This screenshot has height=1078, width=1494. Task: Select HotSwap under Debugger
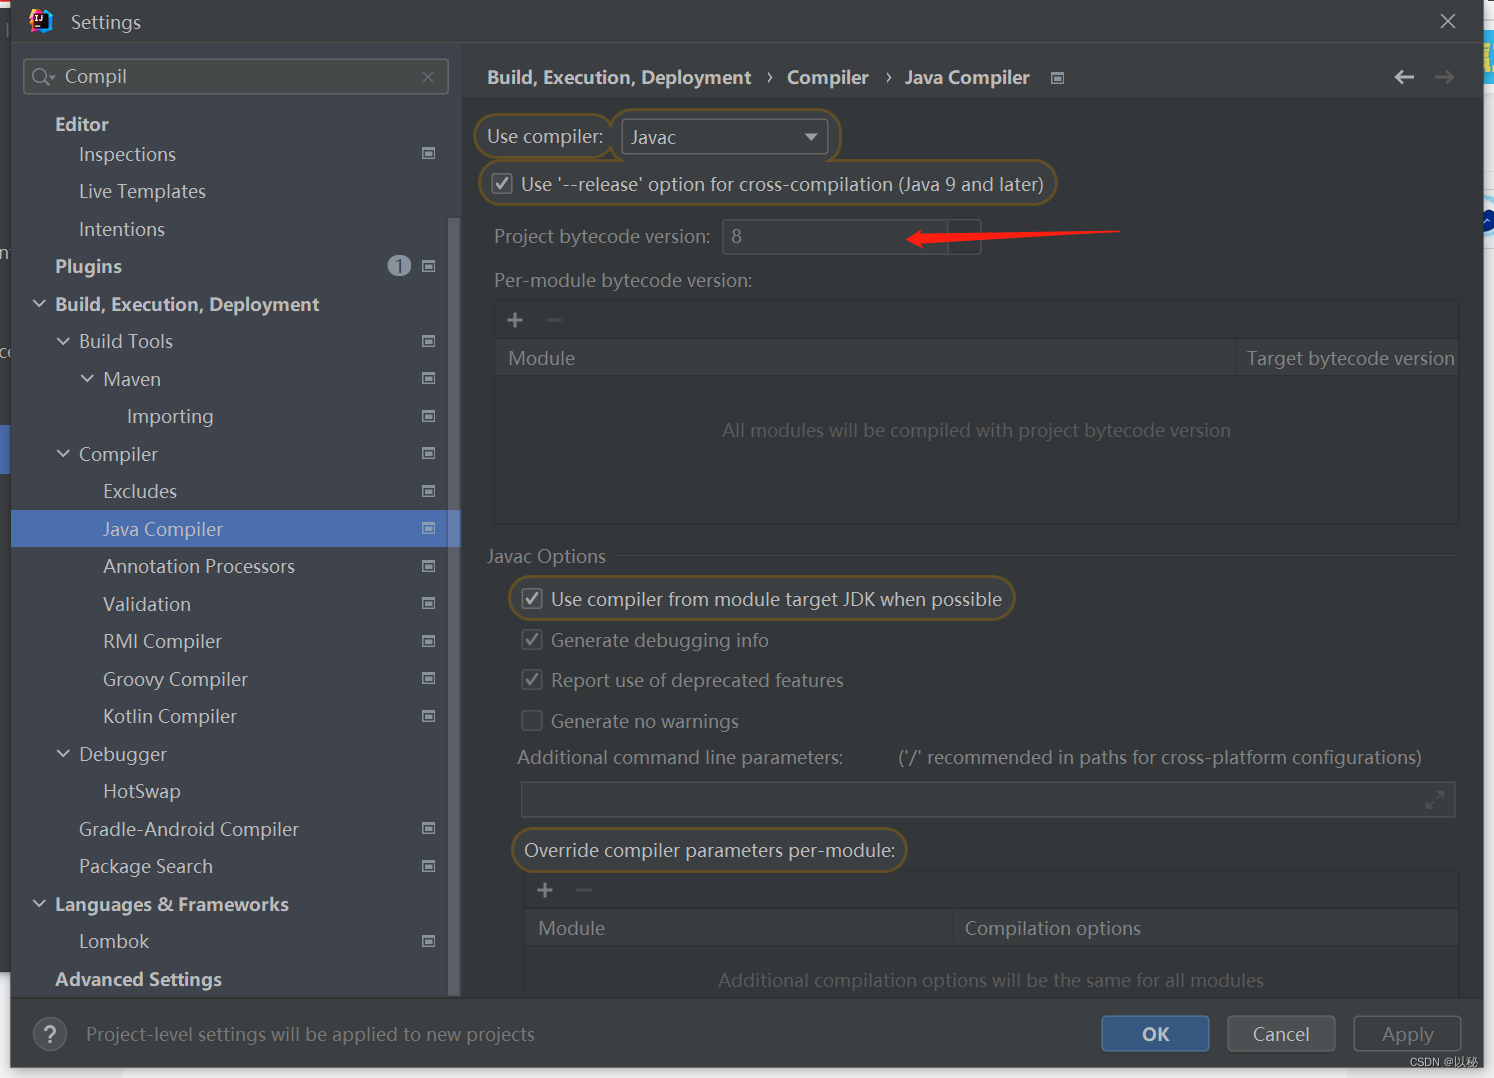click(x=142, y=791)
